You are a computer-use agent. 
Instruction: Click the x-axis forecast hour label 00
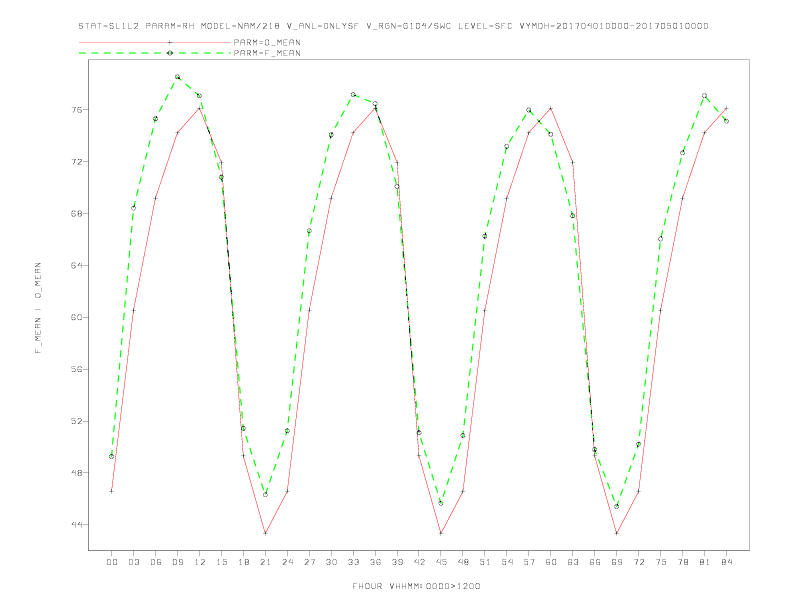112,562
